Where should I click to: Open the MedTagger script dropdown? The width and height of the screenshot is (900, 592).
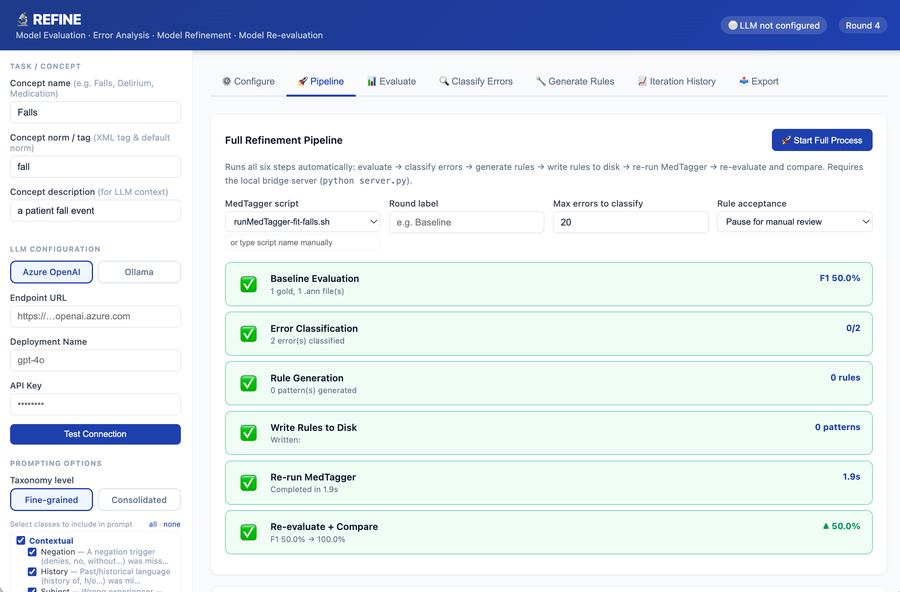point(302,222)
